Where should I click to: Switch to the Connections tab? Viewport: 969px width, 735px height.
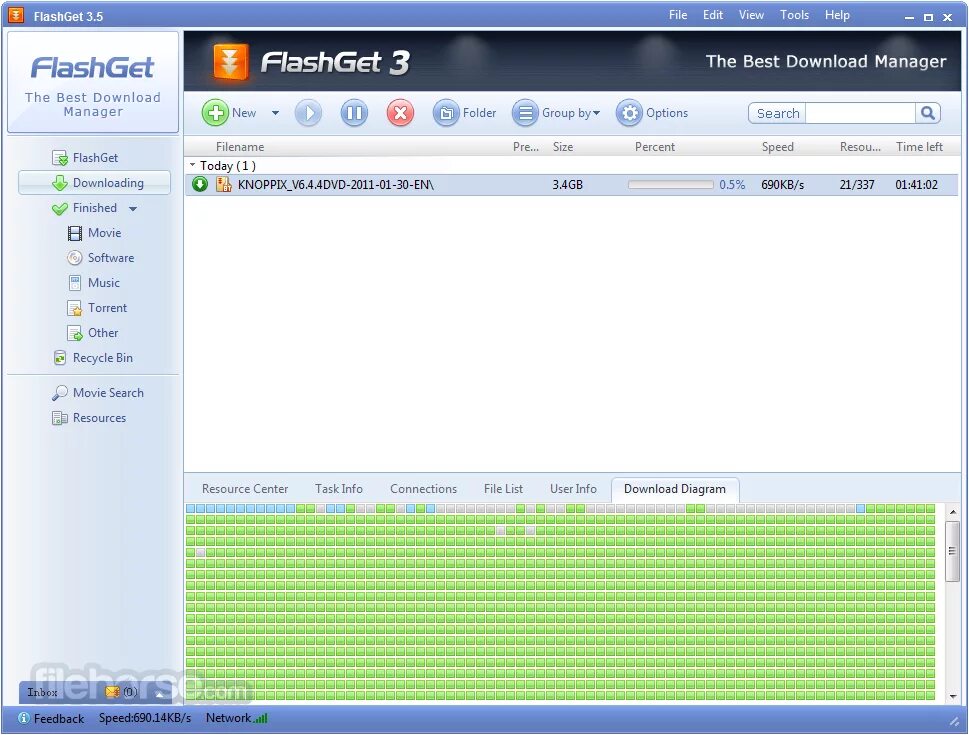(423, 489)
